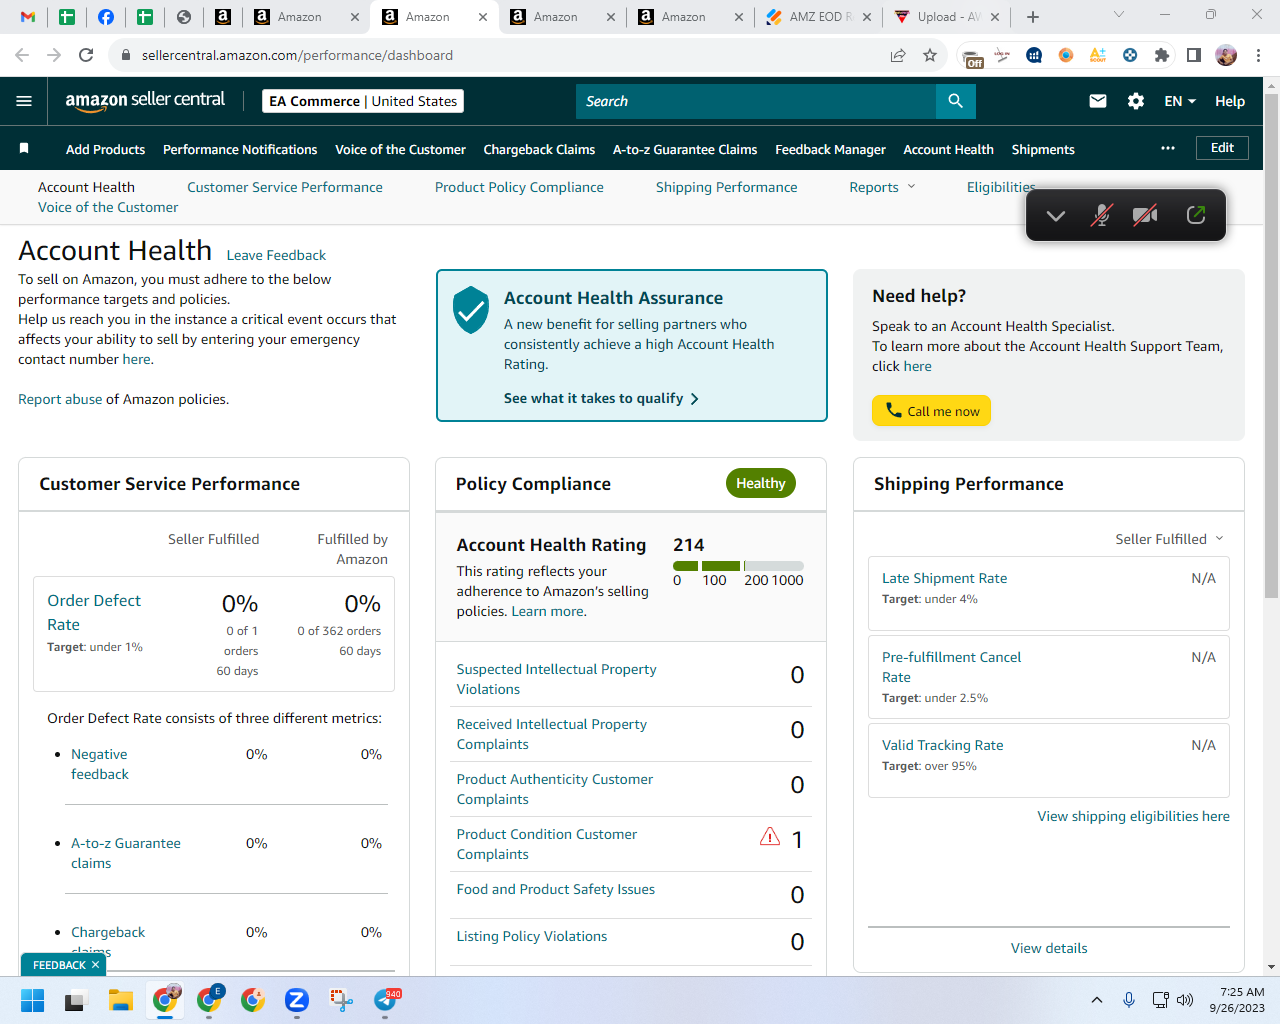Close the FEEDBACK tab with its X
This screenshot has width=1280, height=1024.
pyautogui.click(x=95, y=965)
